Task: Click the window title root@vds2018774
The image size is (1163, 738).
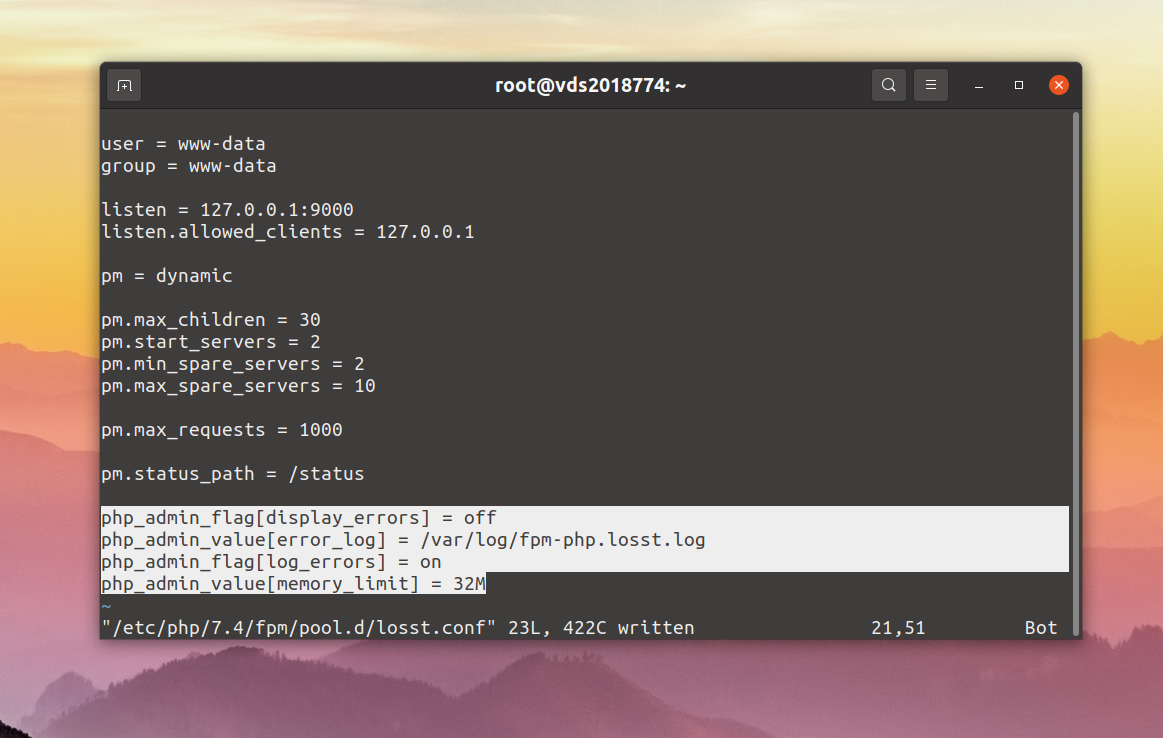Action: point(590,85)
